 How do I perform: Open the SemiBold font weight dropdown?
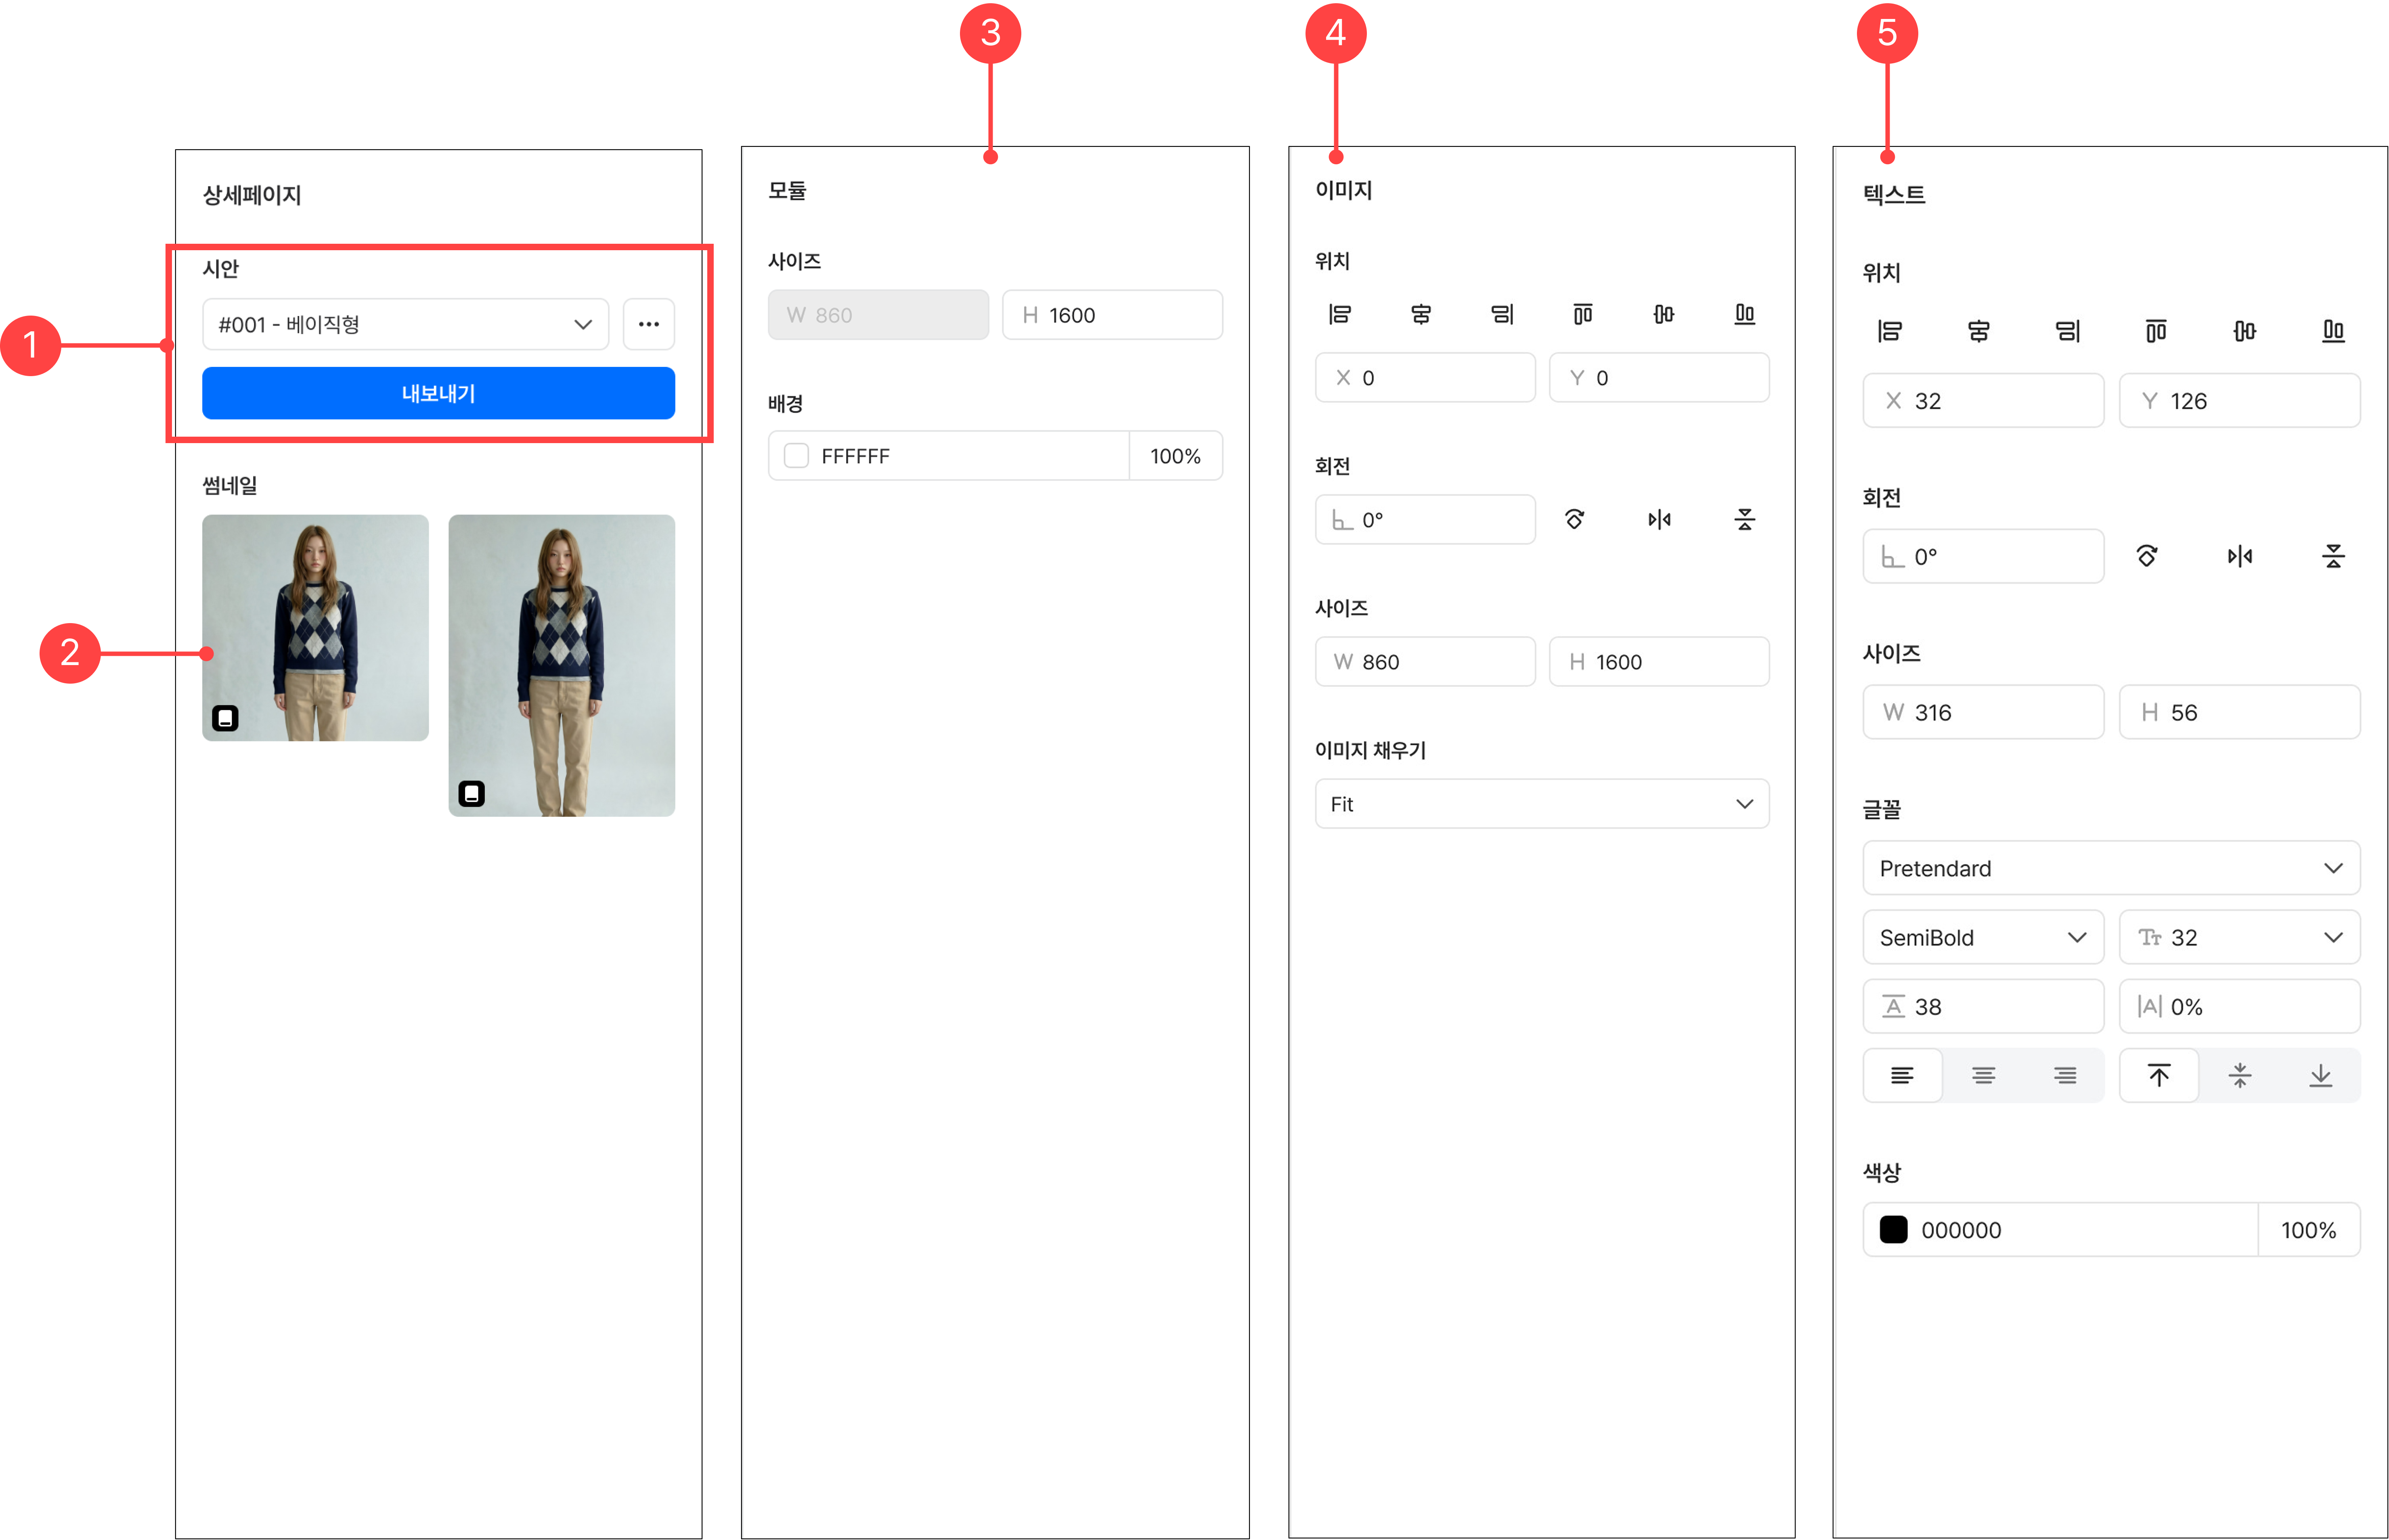[x=1984, y=937]
